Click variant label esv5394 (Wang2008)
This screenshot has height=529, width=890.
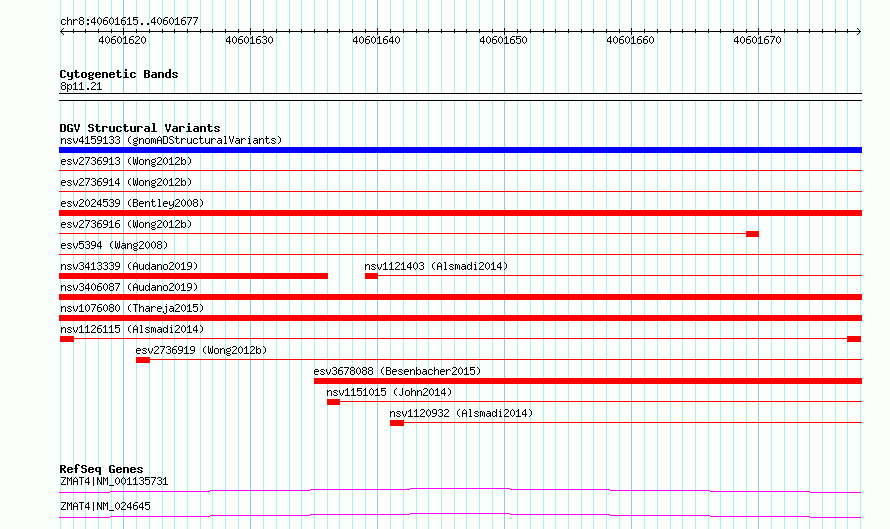coord(114,245)
